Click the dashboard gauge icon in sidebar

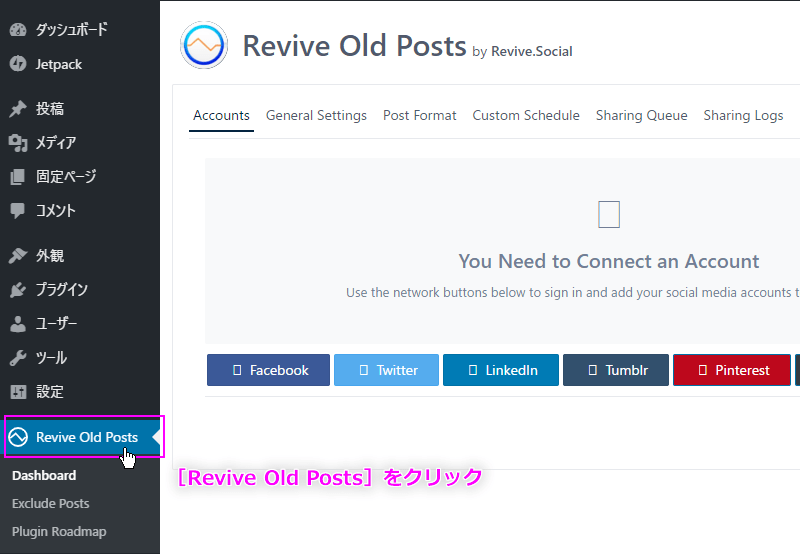(x=18, y=30)
